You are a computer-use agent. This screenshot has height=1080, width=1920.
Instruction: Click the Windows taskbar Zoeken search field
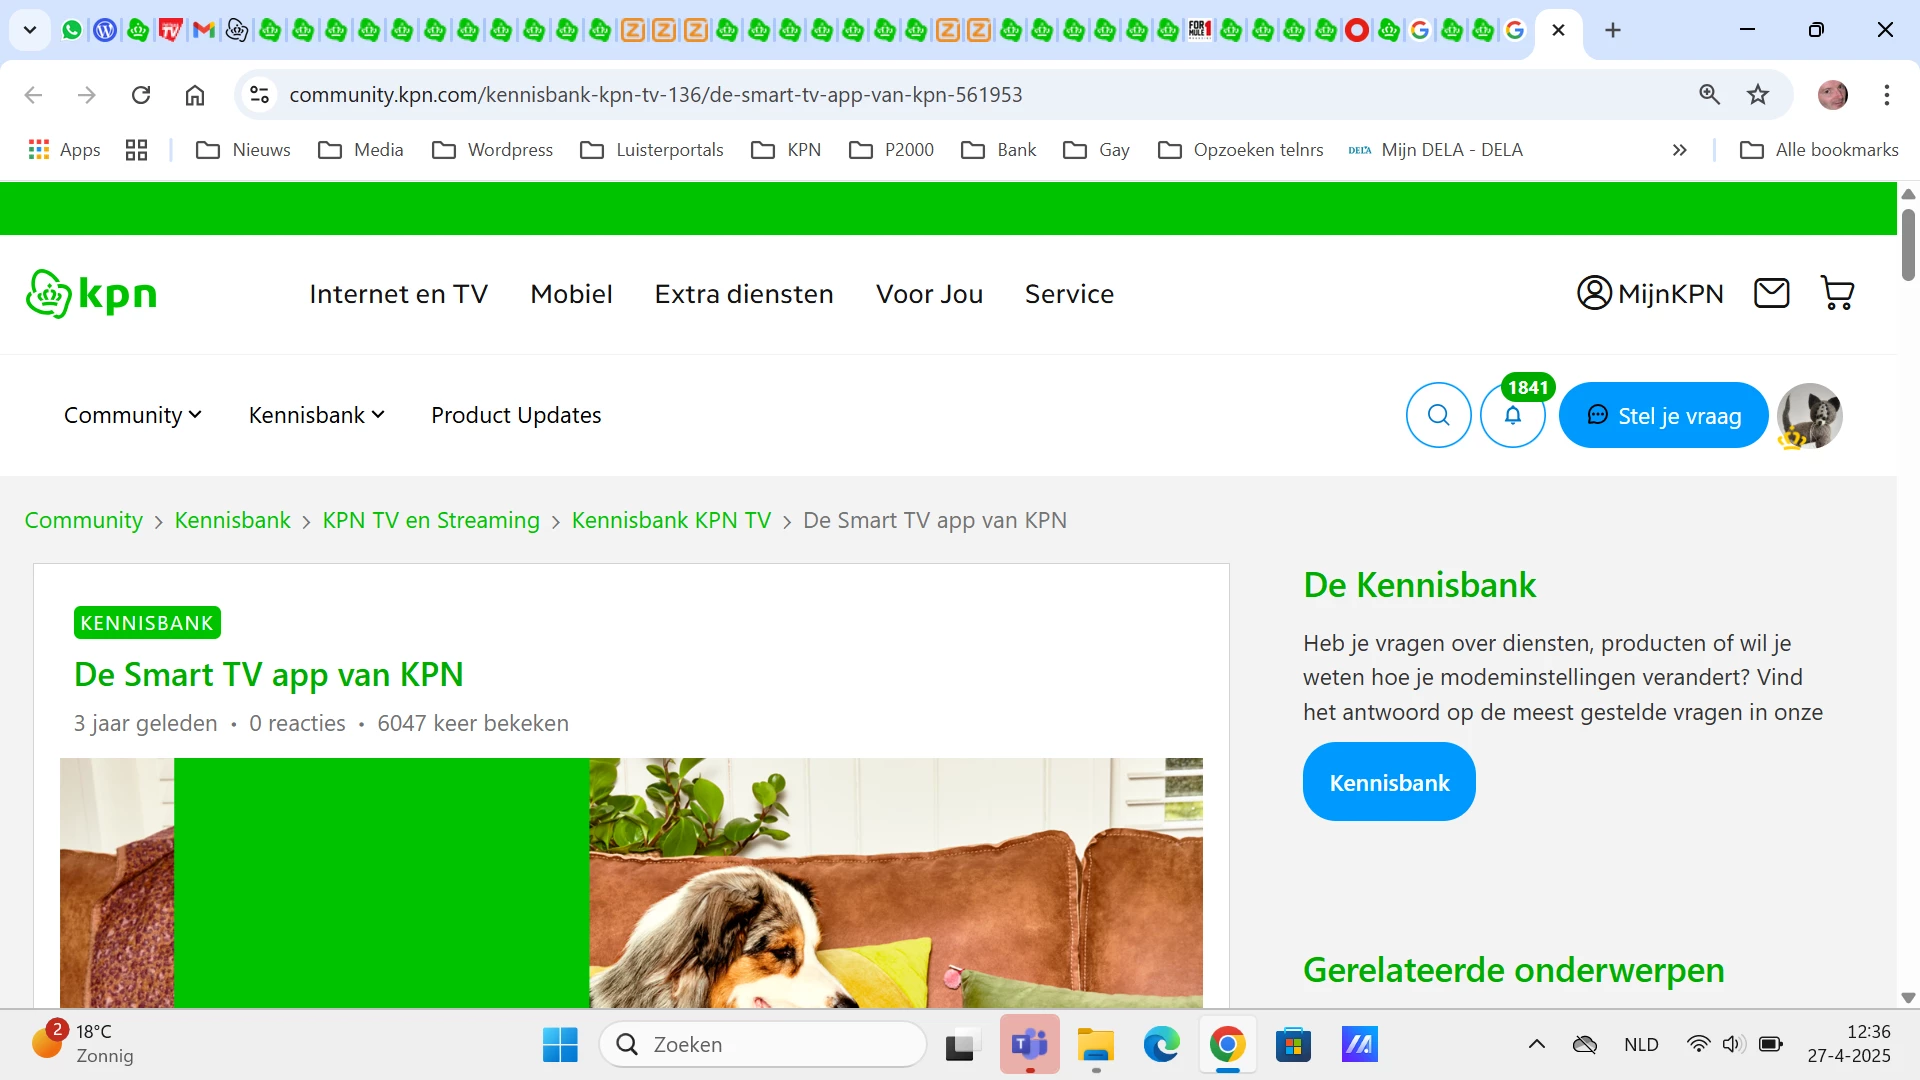(763, 1044)
